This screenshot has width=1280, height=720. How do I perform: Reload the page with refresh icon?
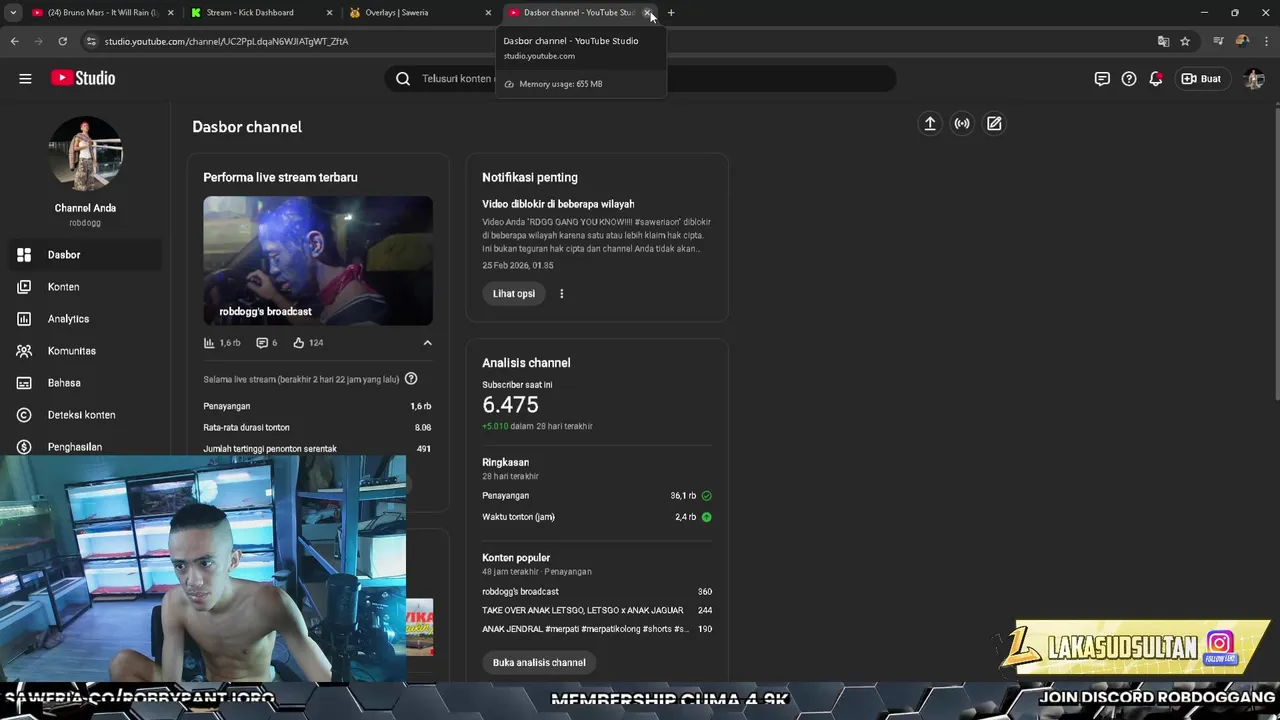coord(62,41)
